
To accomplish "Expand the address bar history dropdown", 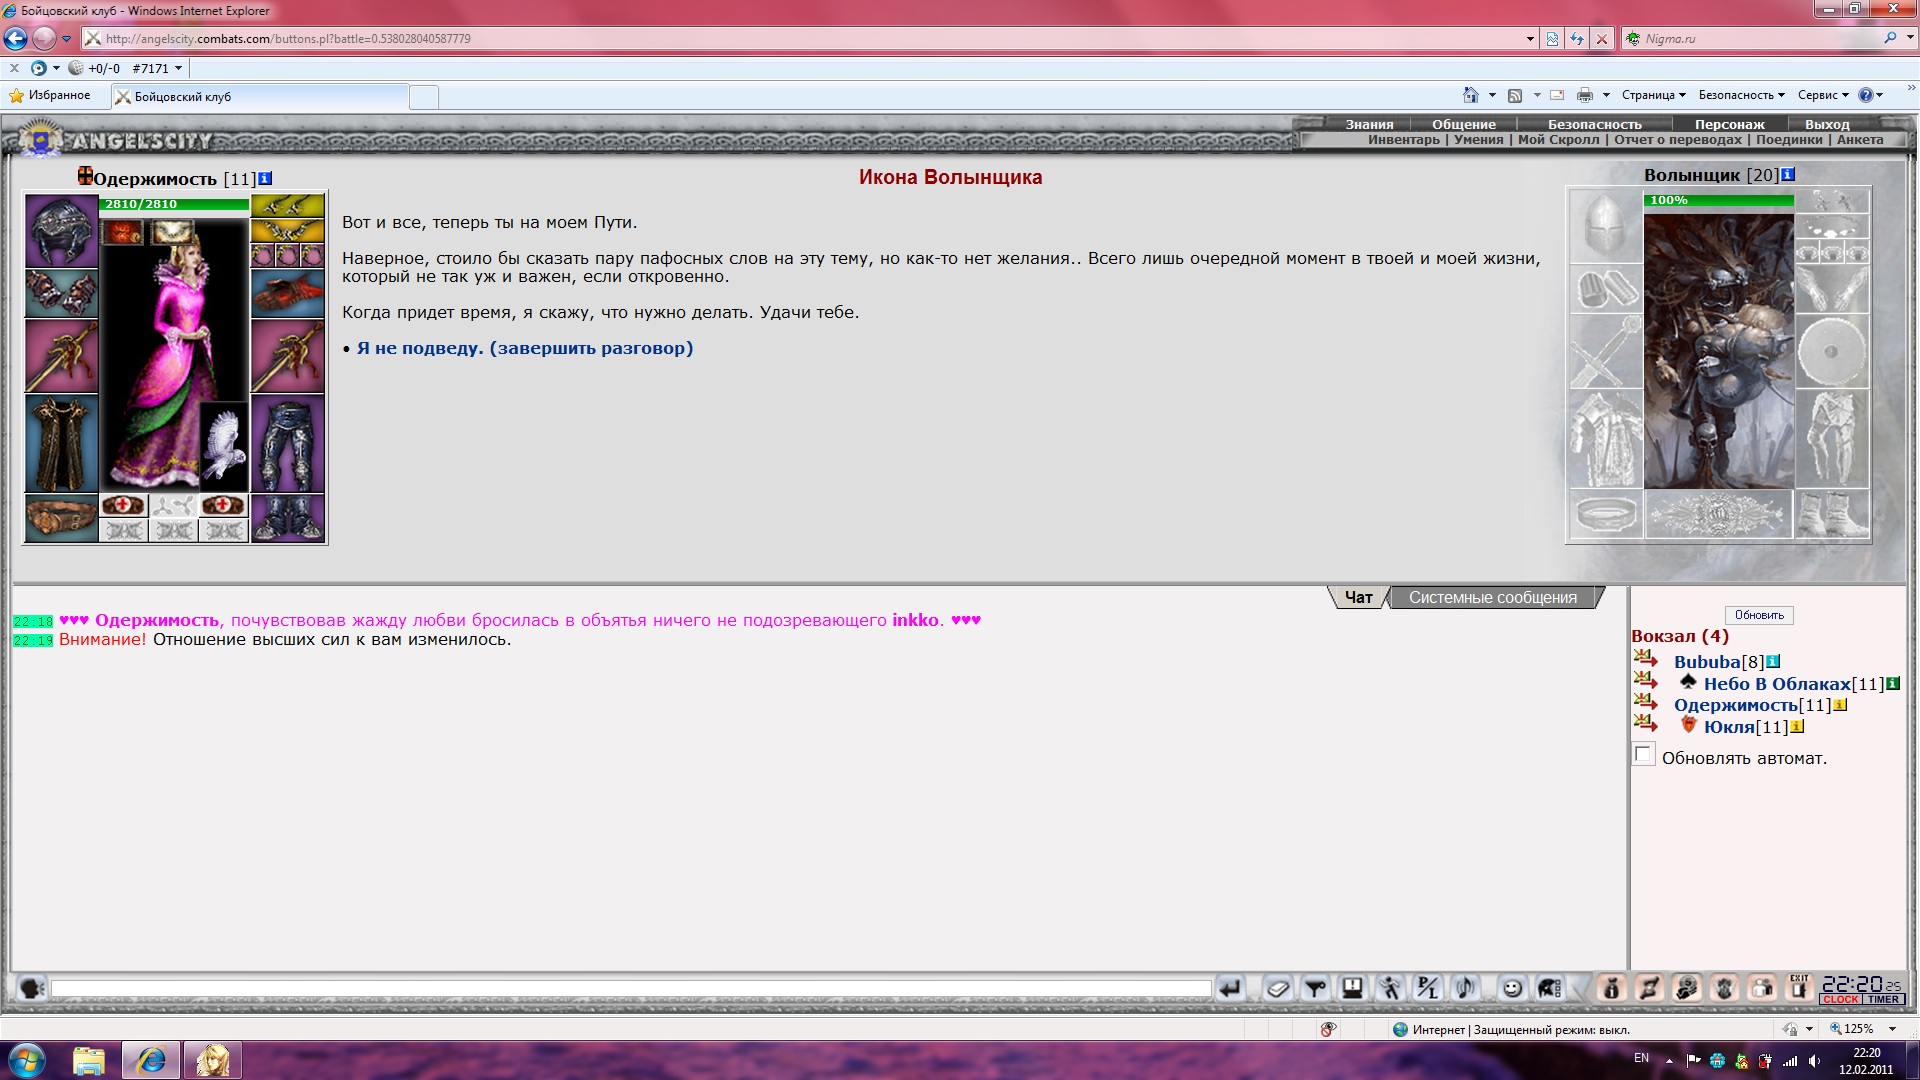I will [x=1530, y=39].
